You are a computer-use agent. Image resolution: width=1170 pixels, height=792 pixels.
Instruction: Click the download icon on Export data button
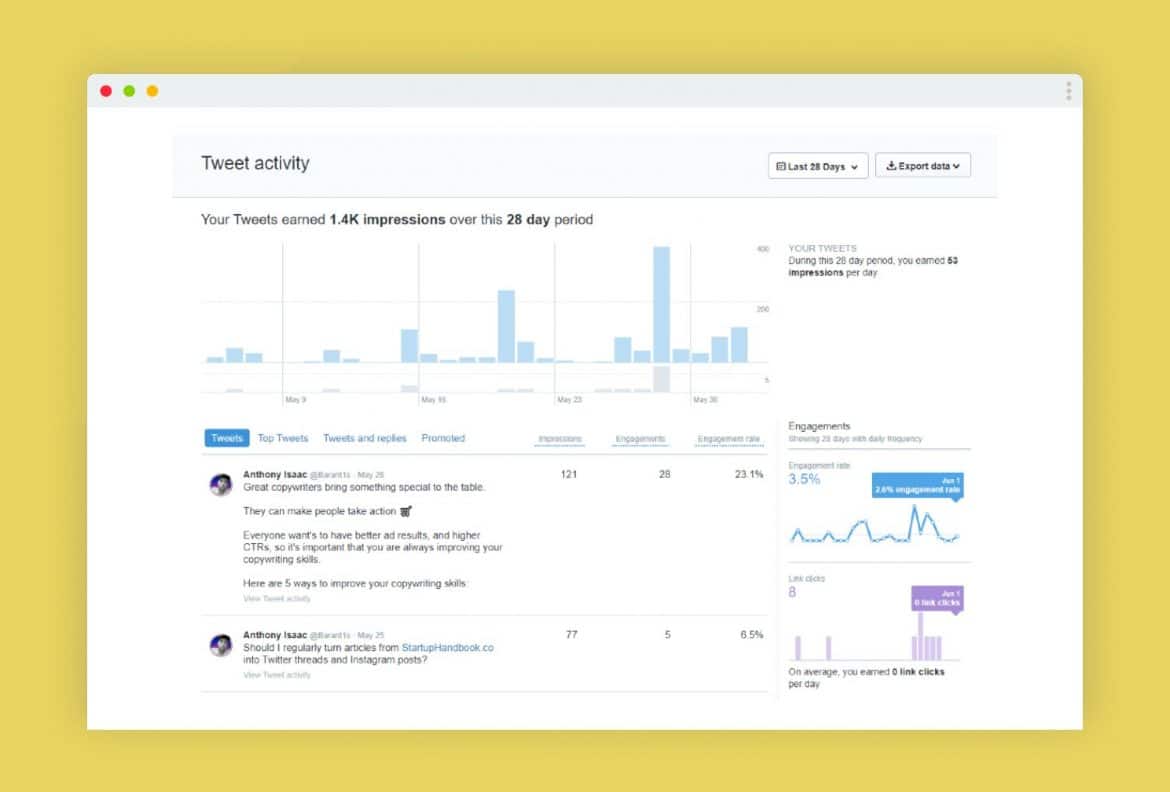pos(890,166)
